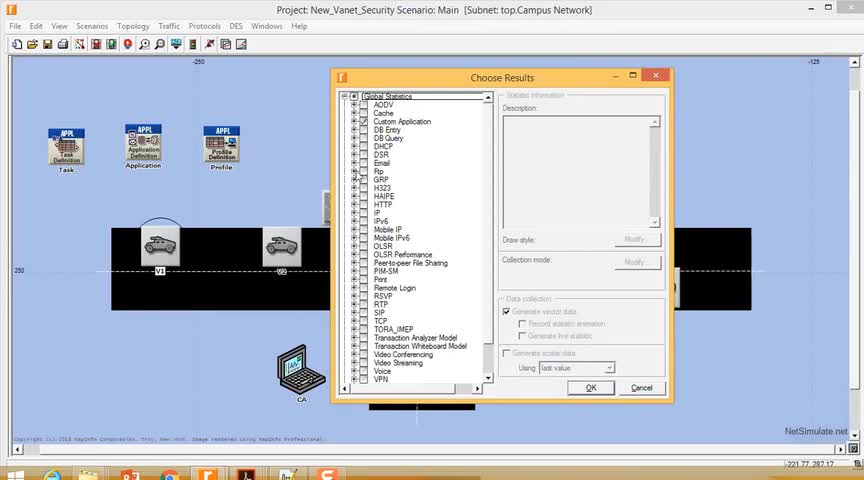Expand the Video Conferencing tree node
This screenshot has width=864, height=480.
click(x=354, y=354)
